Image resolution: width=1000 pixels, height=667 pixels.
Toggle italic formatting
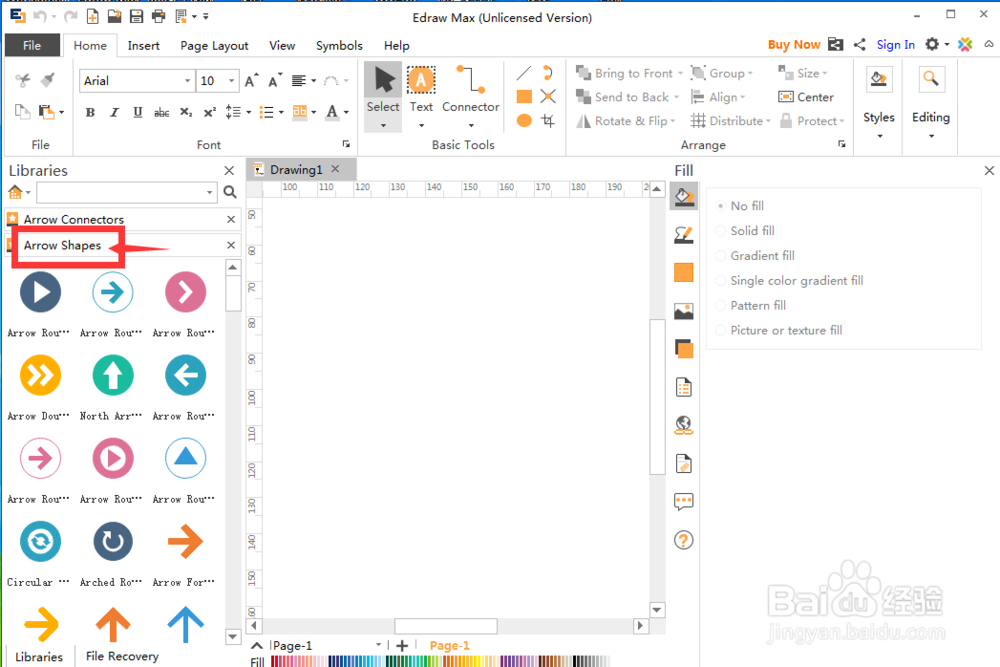[x=114, y=112]
